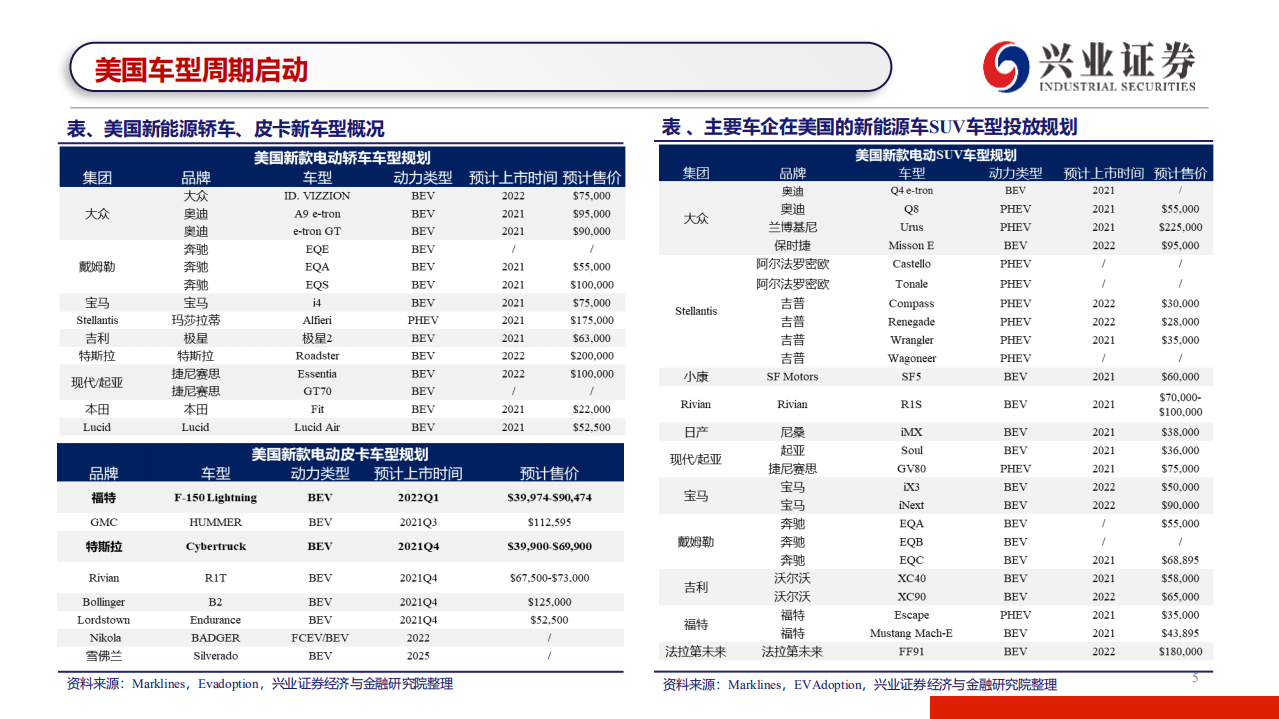Click the Rivian R1S price range cell
The image size is (1279, 719).
click(x=1180, y=405)
